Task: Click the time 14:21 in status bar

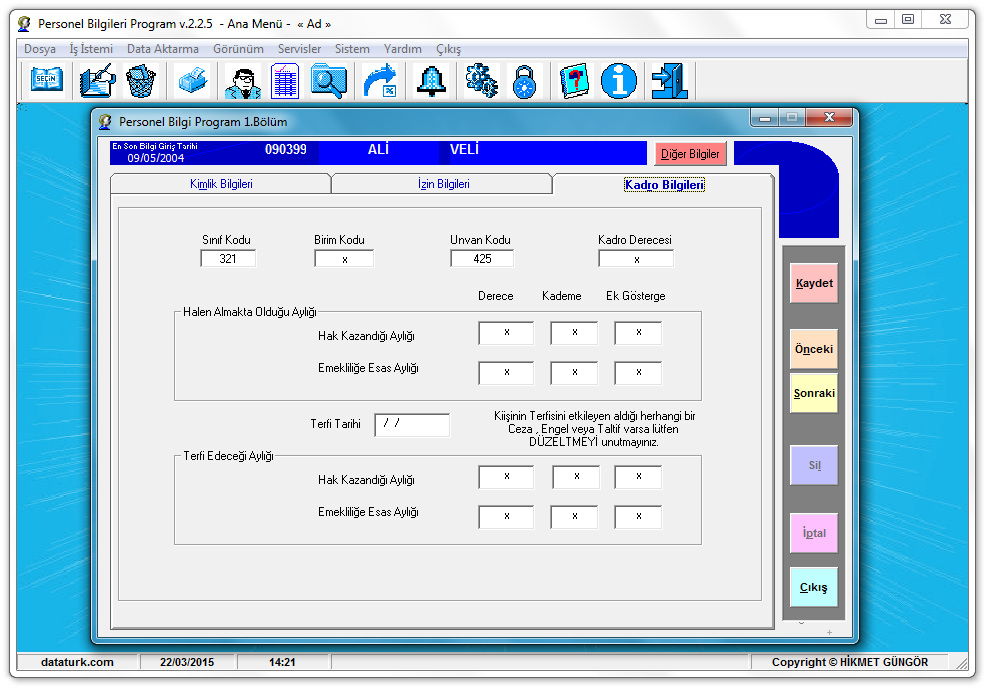Action: coord(282,662)
